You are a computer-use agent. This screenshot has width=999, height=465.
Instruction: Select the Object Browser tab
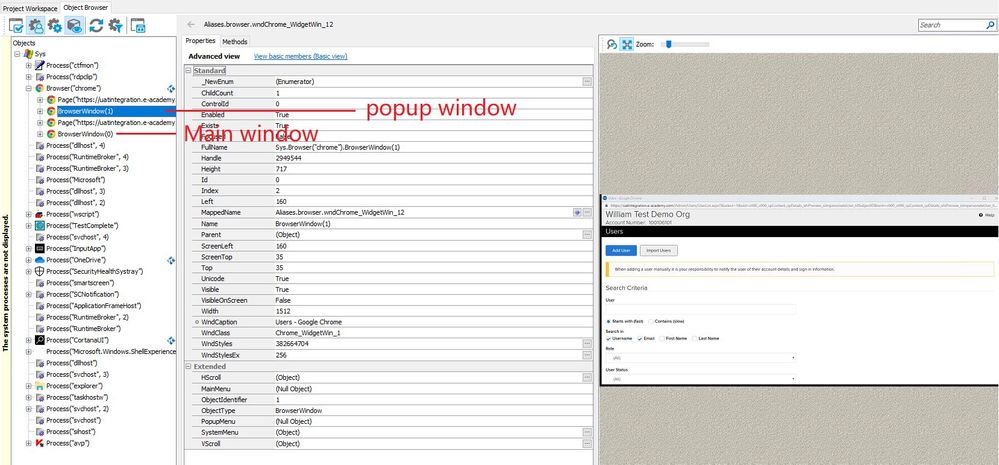85,8
